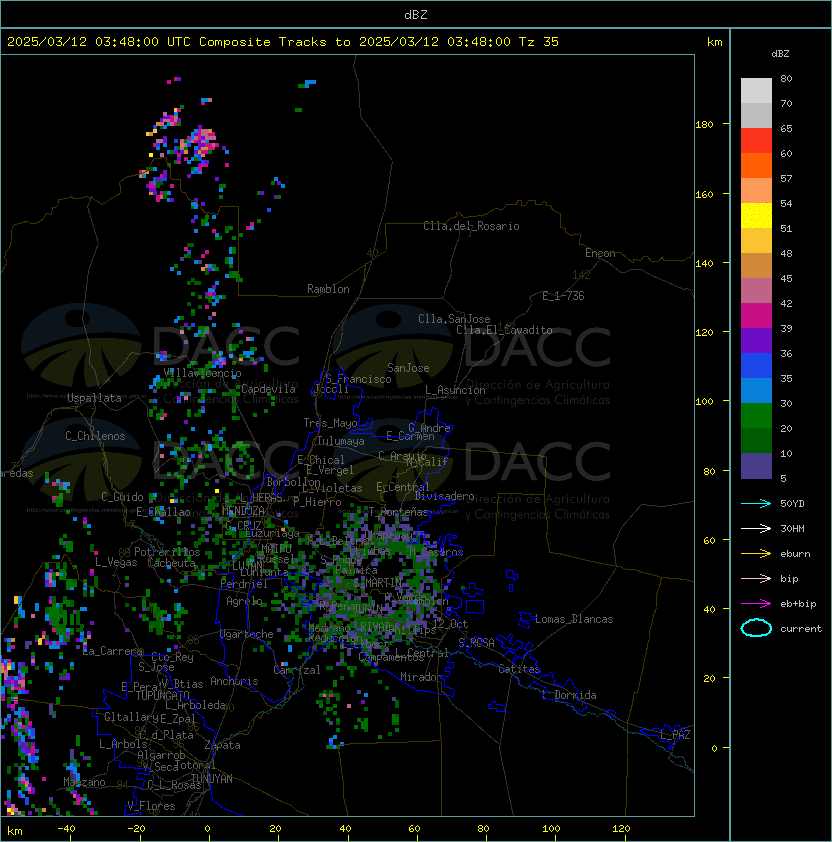Click the Ugarteche place label
The width and height of the screenshot is (832, 842).
247,634
